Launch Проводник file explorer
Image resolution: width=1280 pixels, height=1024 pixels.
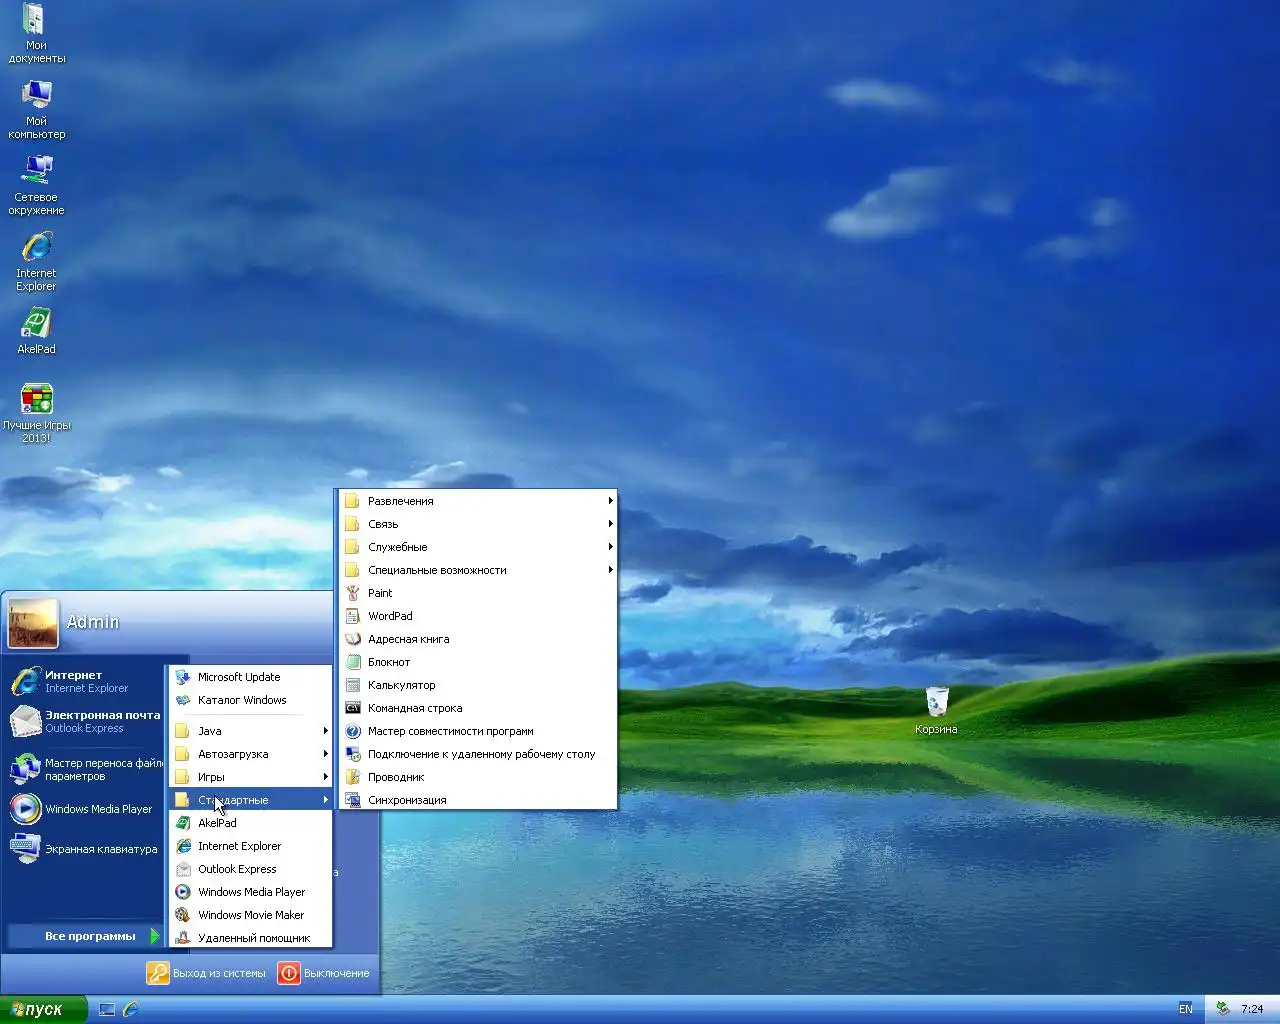[x=477, y=777]
